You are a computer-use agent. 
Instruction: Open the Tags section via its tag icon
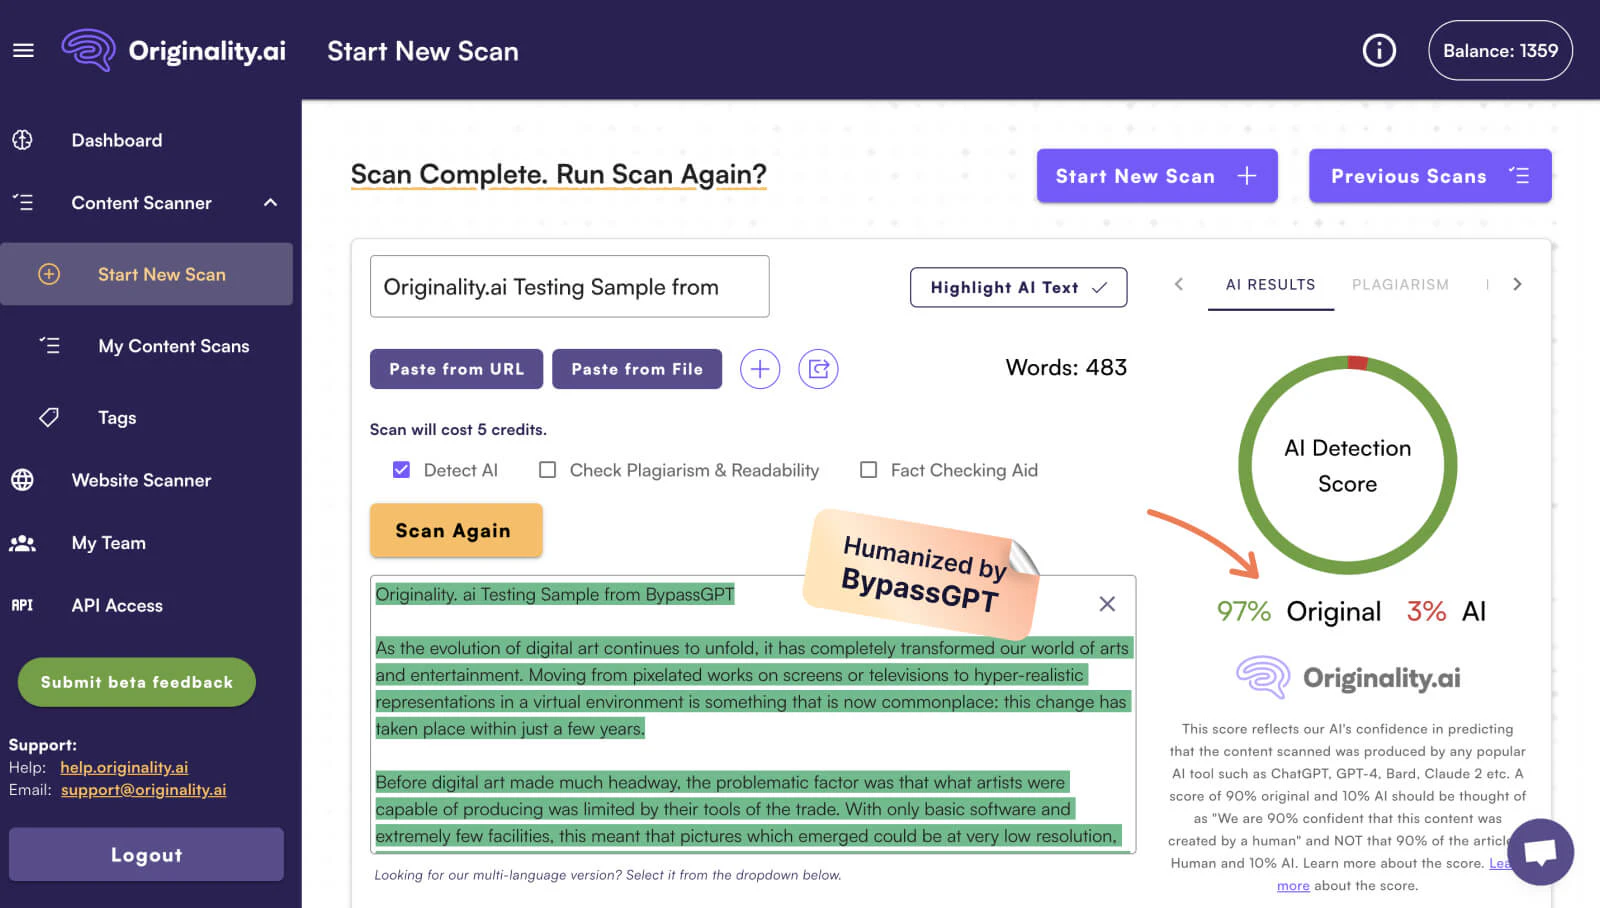point(47,417)
